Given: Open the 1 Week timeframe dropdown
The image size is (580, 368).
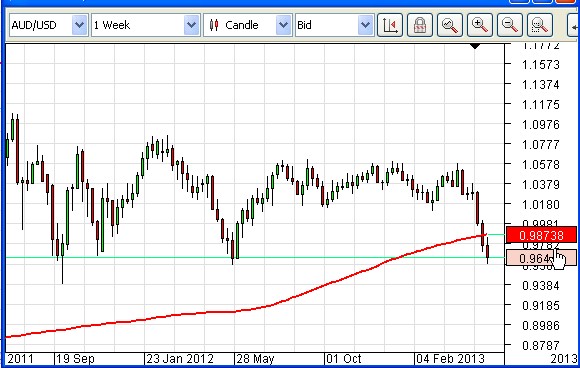Looking at the screenshot, I should pyautogui.click(x=191, y=25).
